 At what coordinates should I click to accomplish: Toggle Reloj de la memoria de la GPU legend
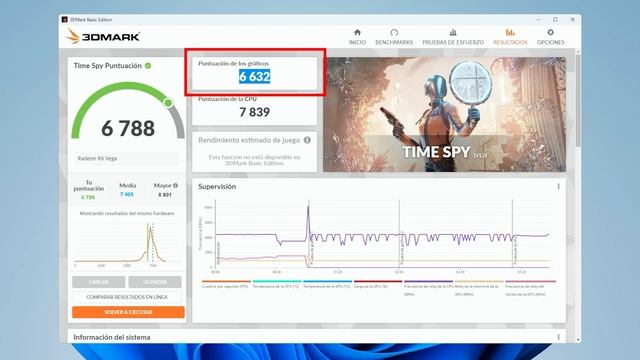click(479, 287)
